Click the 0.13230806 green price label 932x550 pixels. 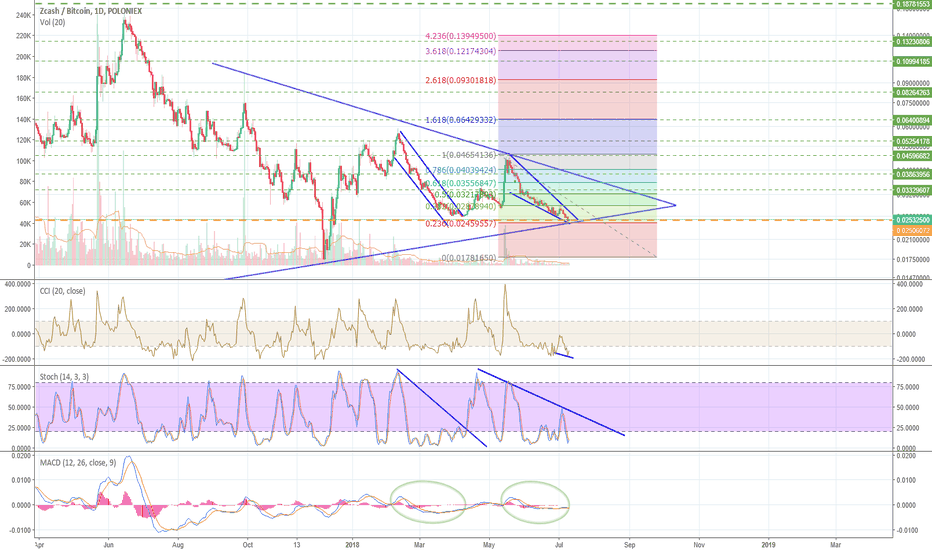pyautogui.click(x=912, y=42)
